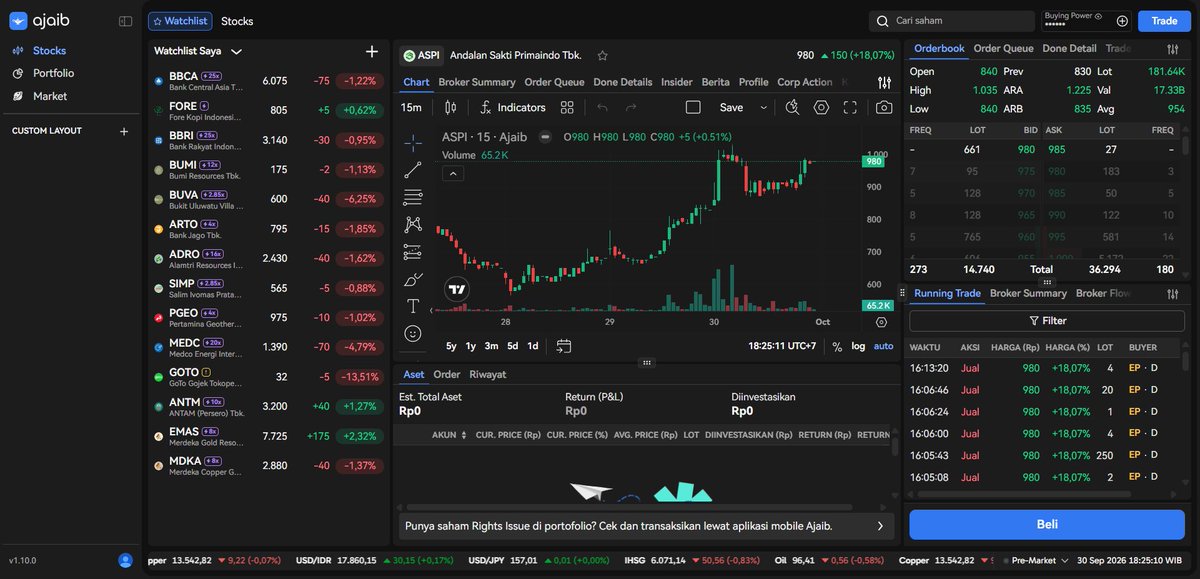Open Running Trade panel settings sliders
This screenshot has height=579, width=1200.
click(1173, 294)
